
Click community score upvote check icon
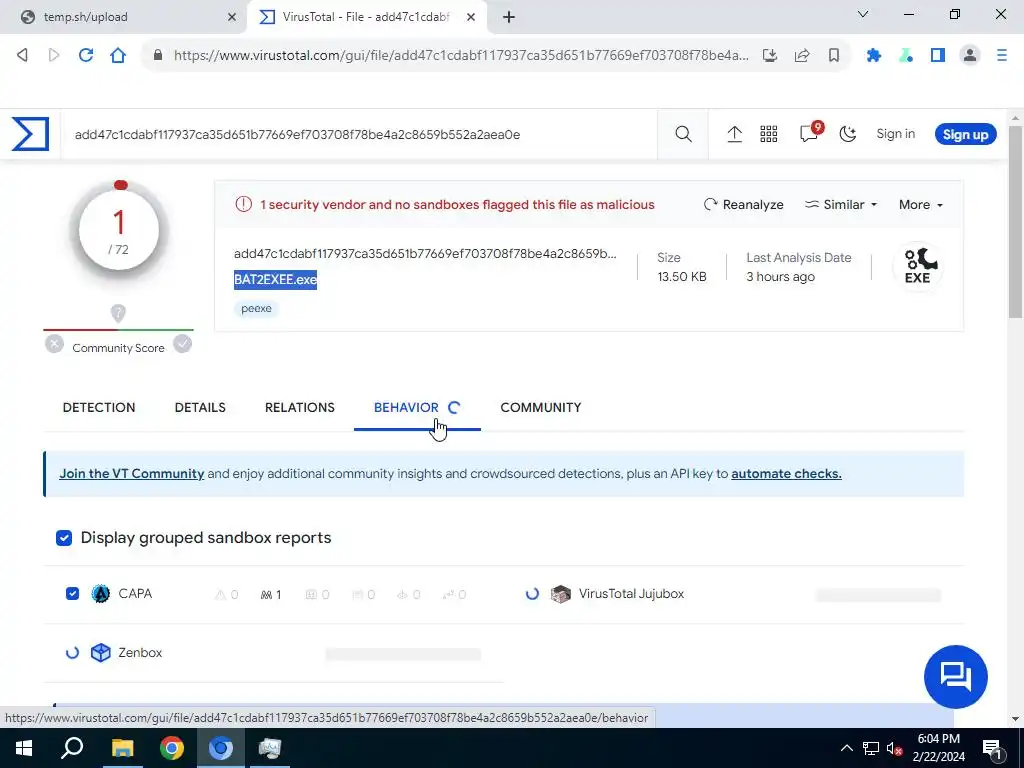183,344
